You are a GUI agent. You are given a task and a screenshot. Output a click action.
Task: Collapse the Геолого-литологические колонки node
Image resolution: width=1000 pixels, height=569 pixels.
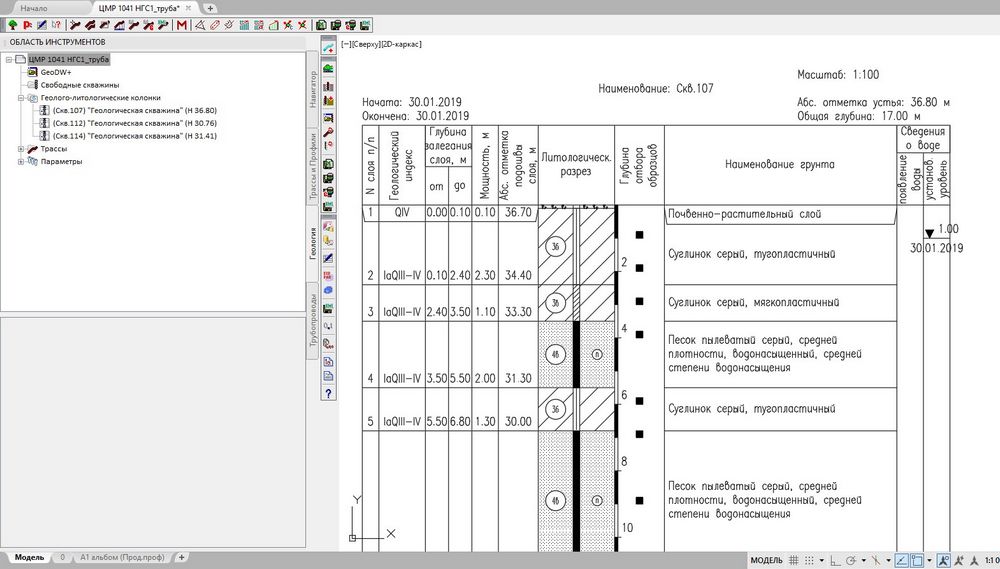(21, 98)
